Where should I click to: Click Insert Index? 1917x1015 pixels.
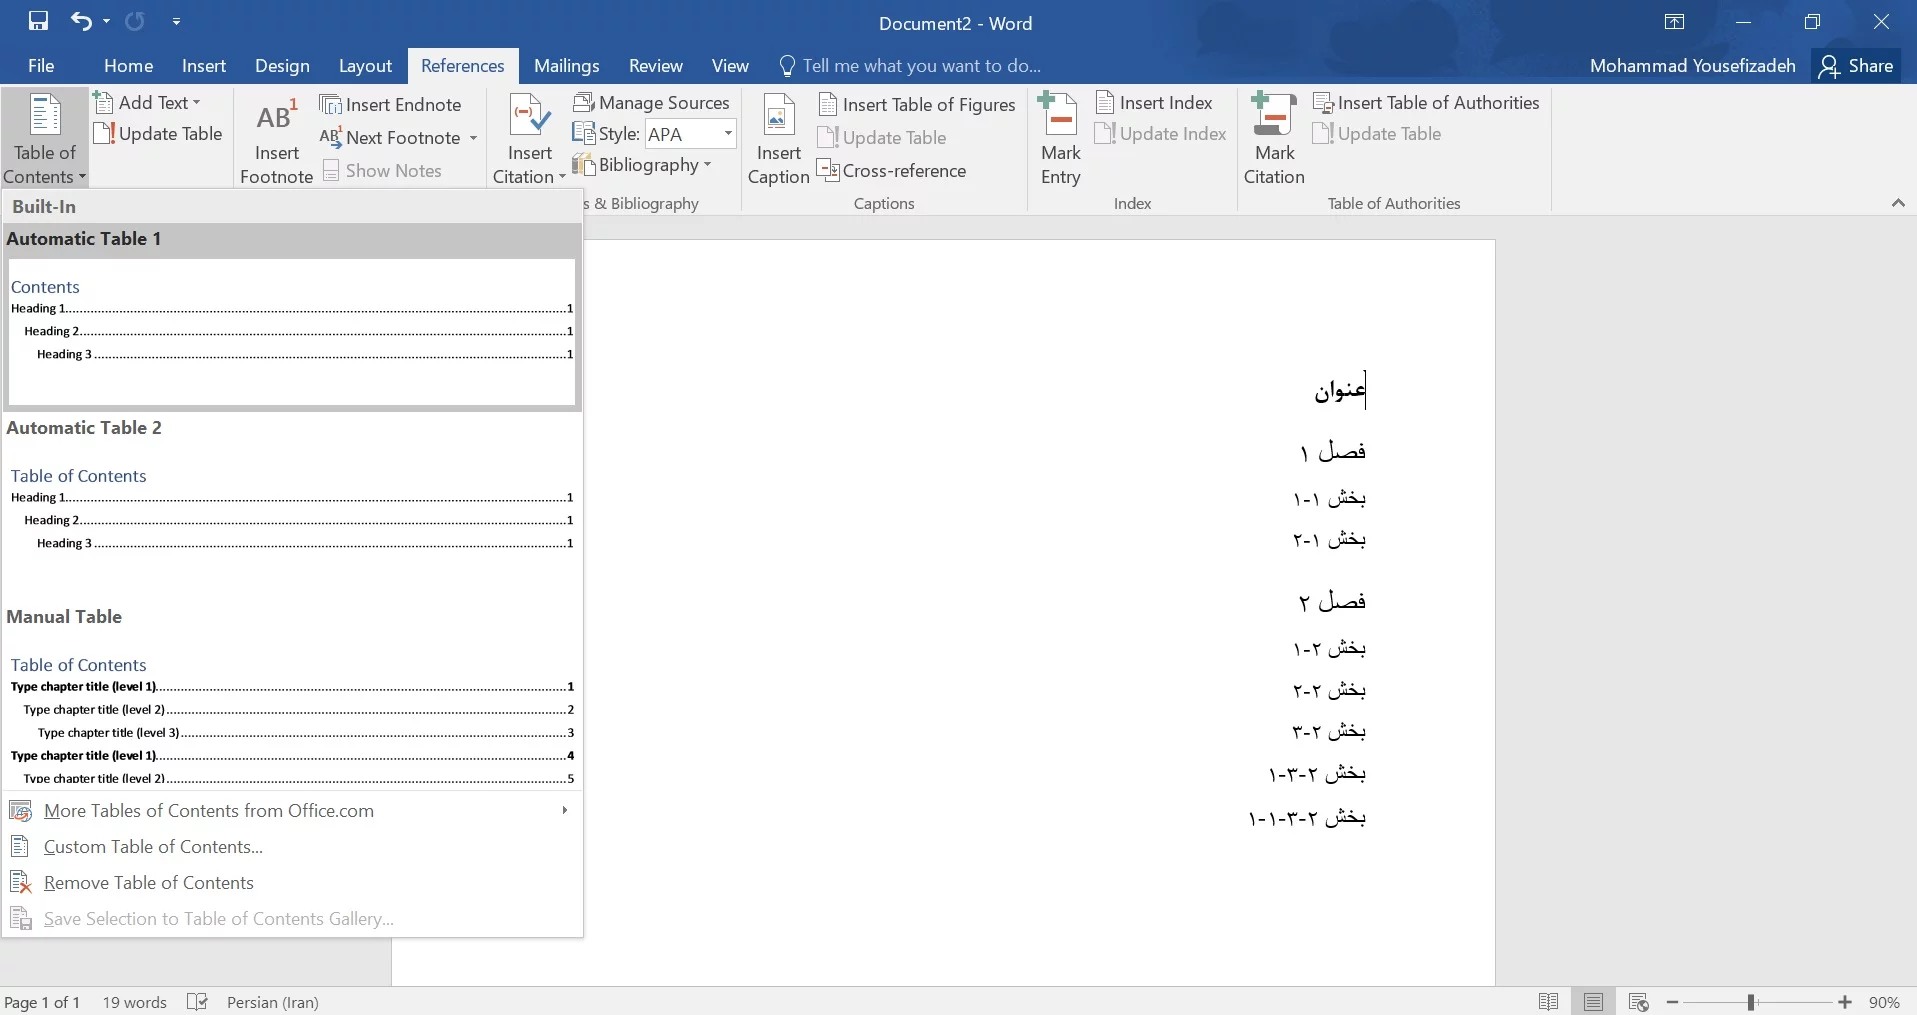(1154, 102)
